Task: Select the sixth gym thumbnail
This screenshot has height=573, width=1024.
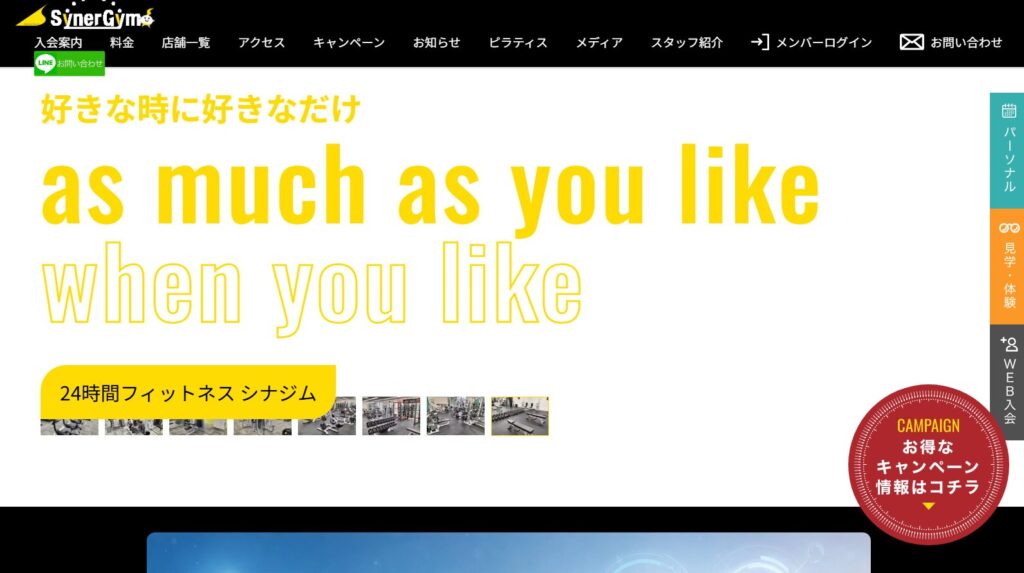Action: coord(391,416)
